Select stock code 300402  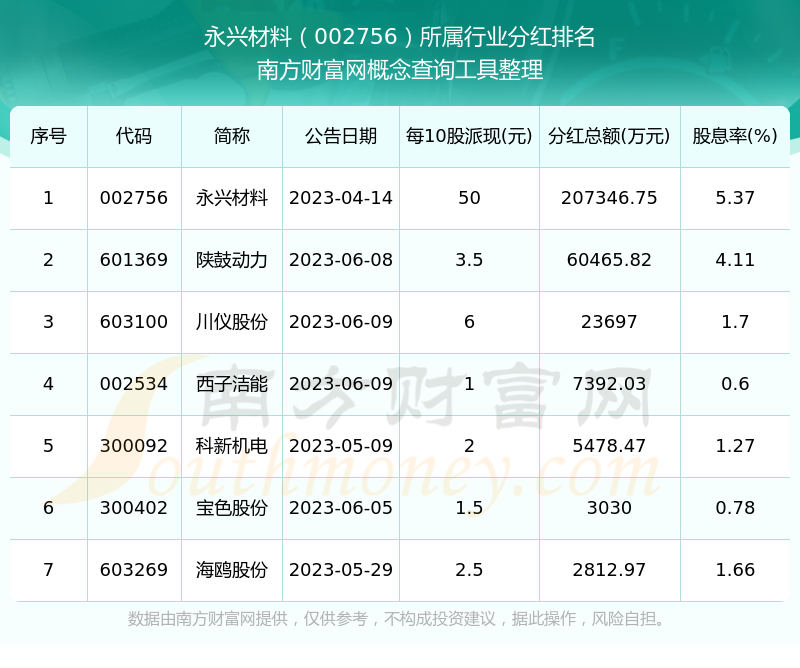134,508
